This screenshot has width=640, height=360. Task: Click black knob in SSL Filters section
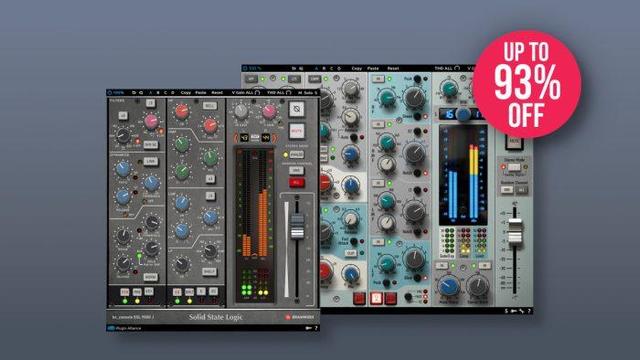pos(123,136)
